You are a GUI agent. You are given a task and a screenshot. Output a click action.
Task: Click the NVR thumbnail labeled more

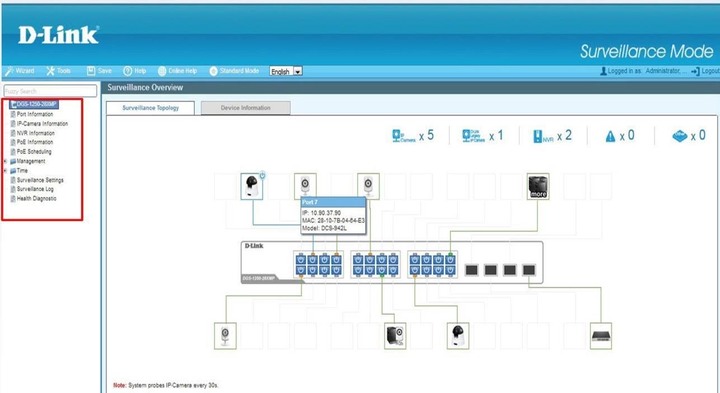538,186
